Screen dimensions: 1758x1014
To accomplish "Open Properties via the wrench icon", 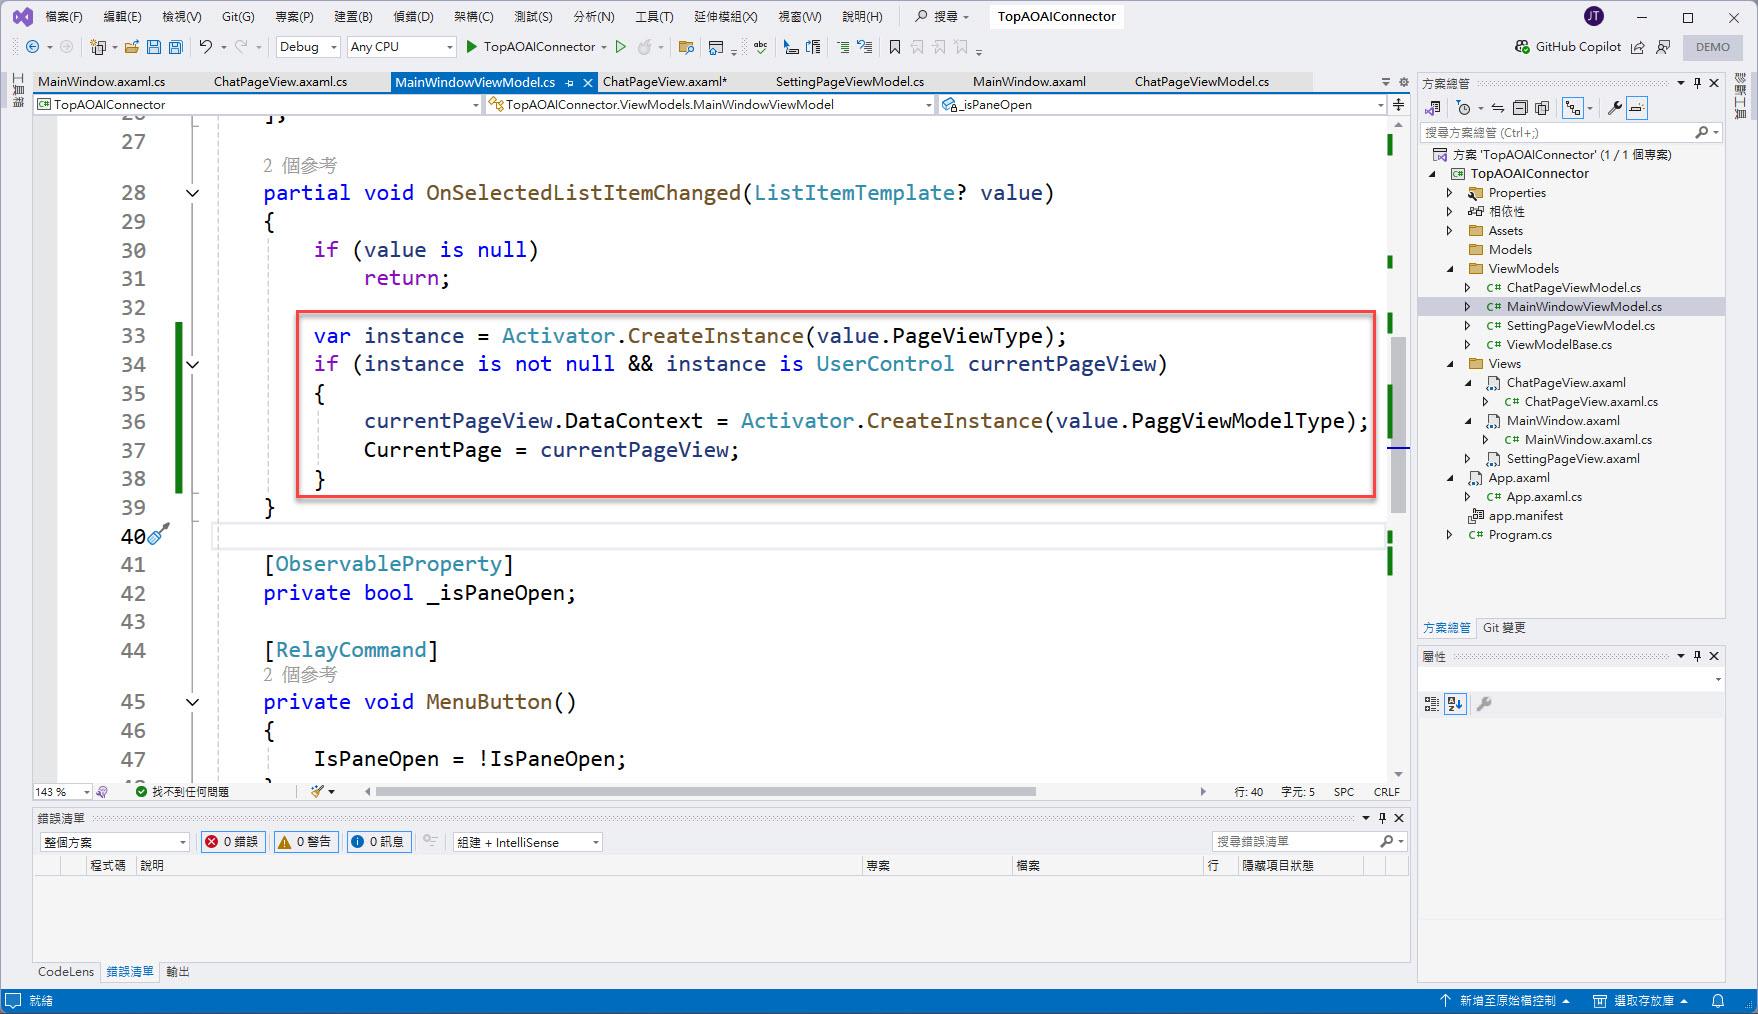I will point(1615,108).
